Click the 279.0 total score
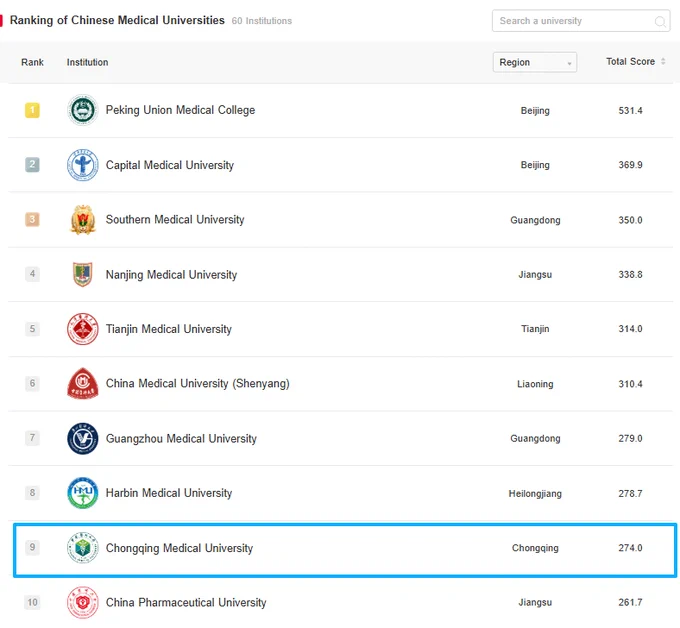The width and height of the screenshot is (680, 628). click(630, 439)
